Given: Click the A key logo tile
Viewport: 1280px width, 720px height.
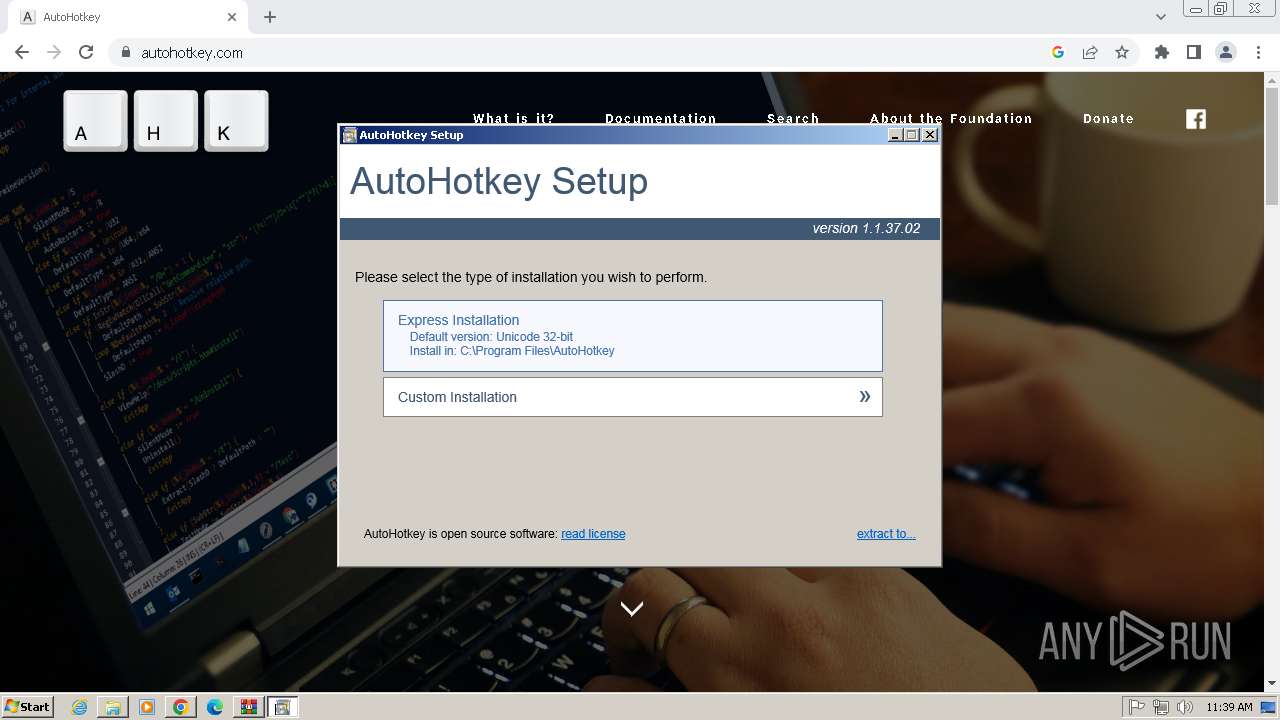Looking at the screenshot, I should click(x=95, y=121).
